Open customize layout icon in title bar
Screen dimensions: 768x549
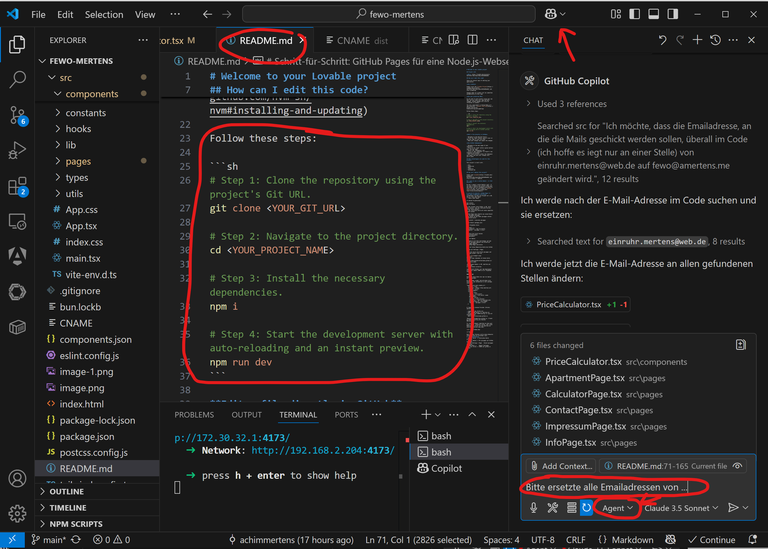tap(616, 14)
